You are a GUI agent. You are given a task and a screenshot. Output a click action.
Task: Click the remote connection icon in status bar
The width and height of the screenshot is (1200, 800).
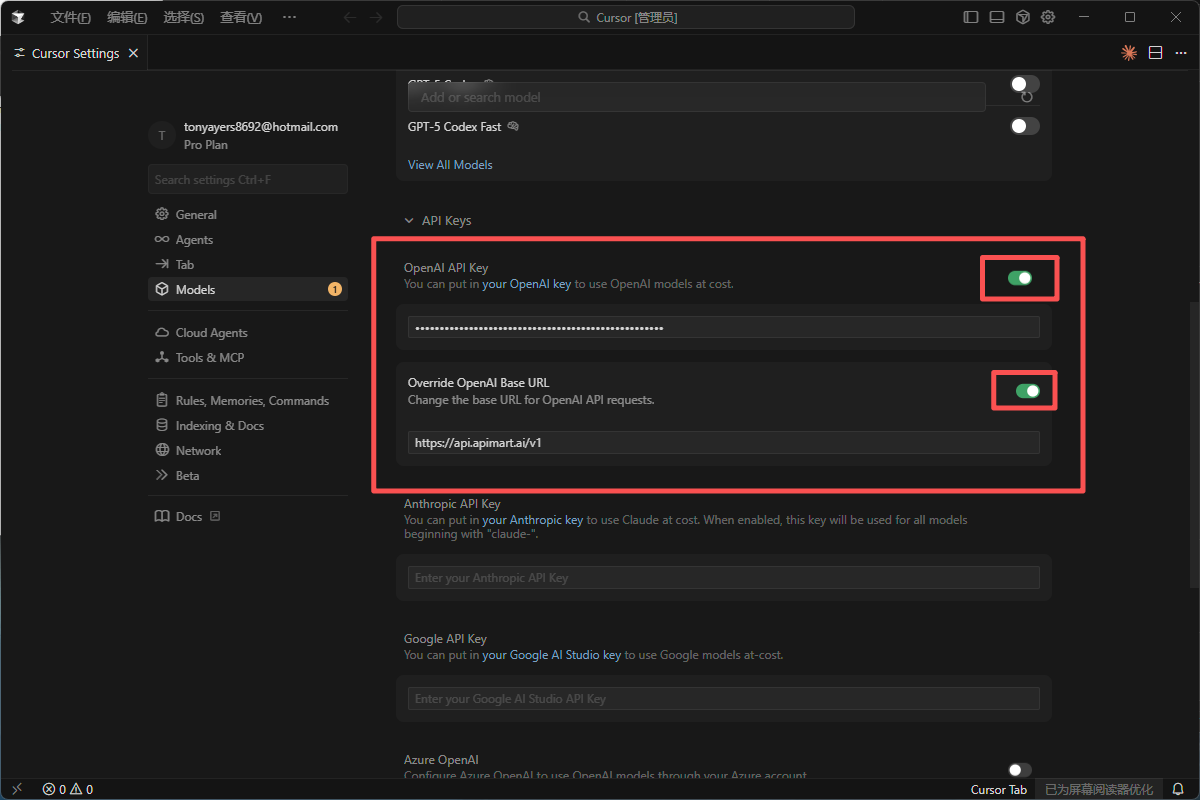click(x=17, y=789)
